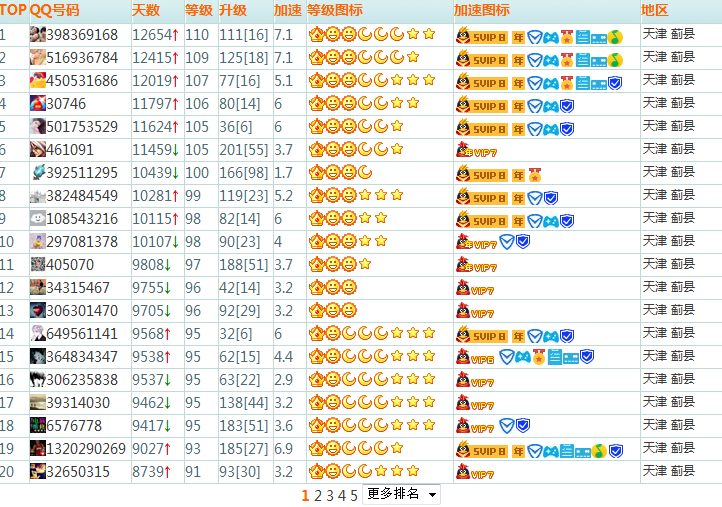722x507 pixels.
Task: Open avatar of QQ 450531686
Action: tap(38, 81)
